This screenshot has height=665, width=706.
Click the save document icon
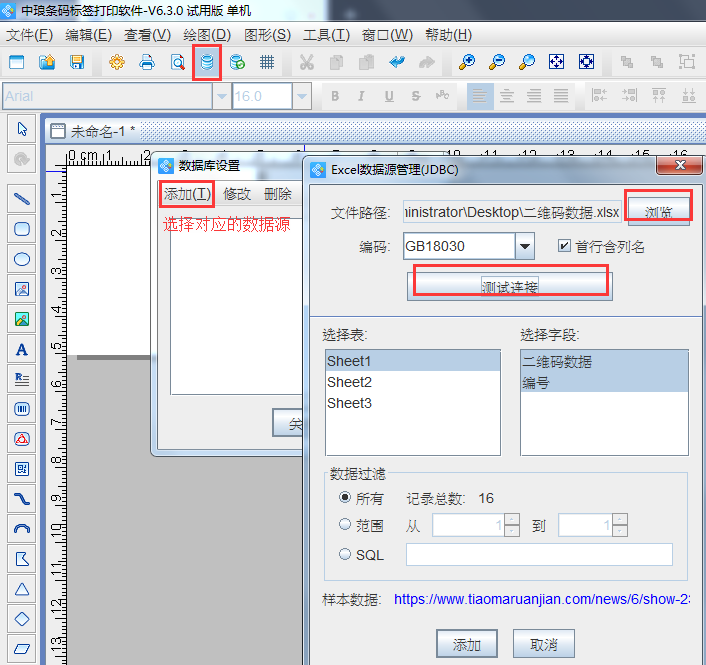click(x=76, y=62)
